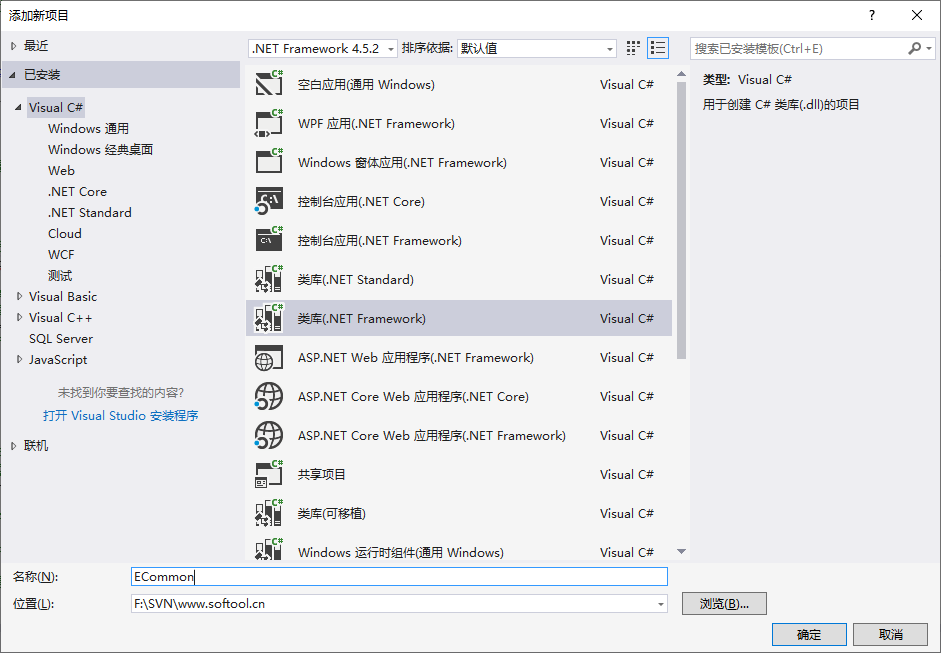Viewport: 941px width, 653px height.
Task: Click the 类库(可移植) template icon
Action: point(269,513)
